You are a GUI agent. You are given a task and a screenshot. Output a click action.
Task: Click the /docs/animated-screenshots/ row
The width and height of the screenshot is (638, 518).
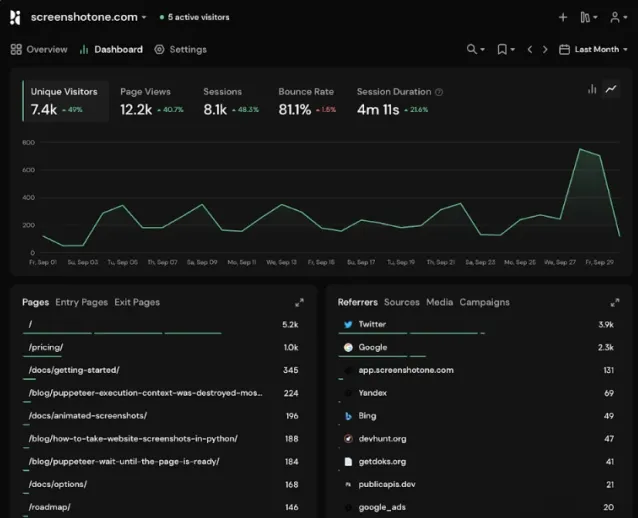coord(161,416)
